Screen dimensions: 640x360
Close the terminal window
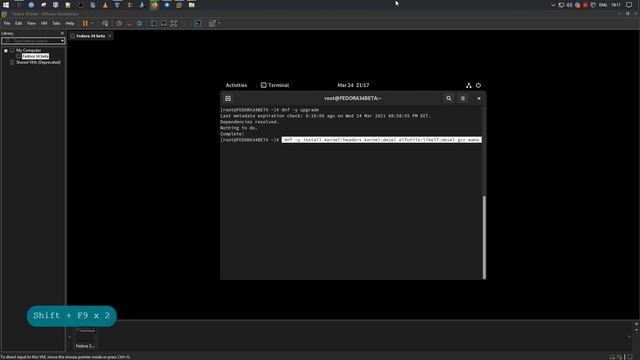479,98
